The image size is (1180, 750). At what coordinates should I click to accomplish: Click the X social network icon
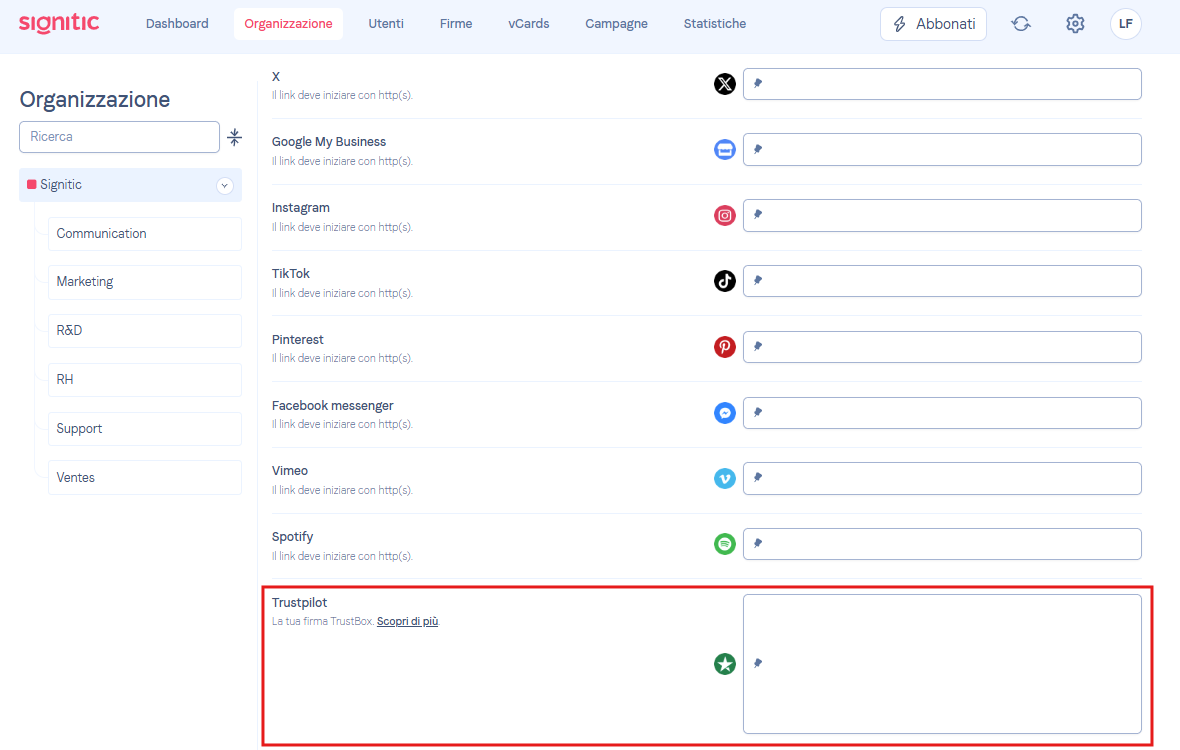click(724, 84)
